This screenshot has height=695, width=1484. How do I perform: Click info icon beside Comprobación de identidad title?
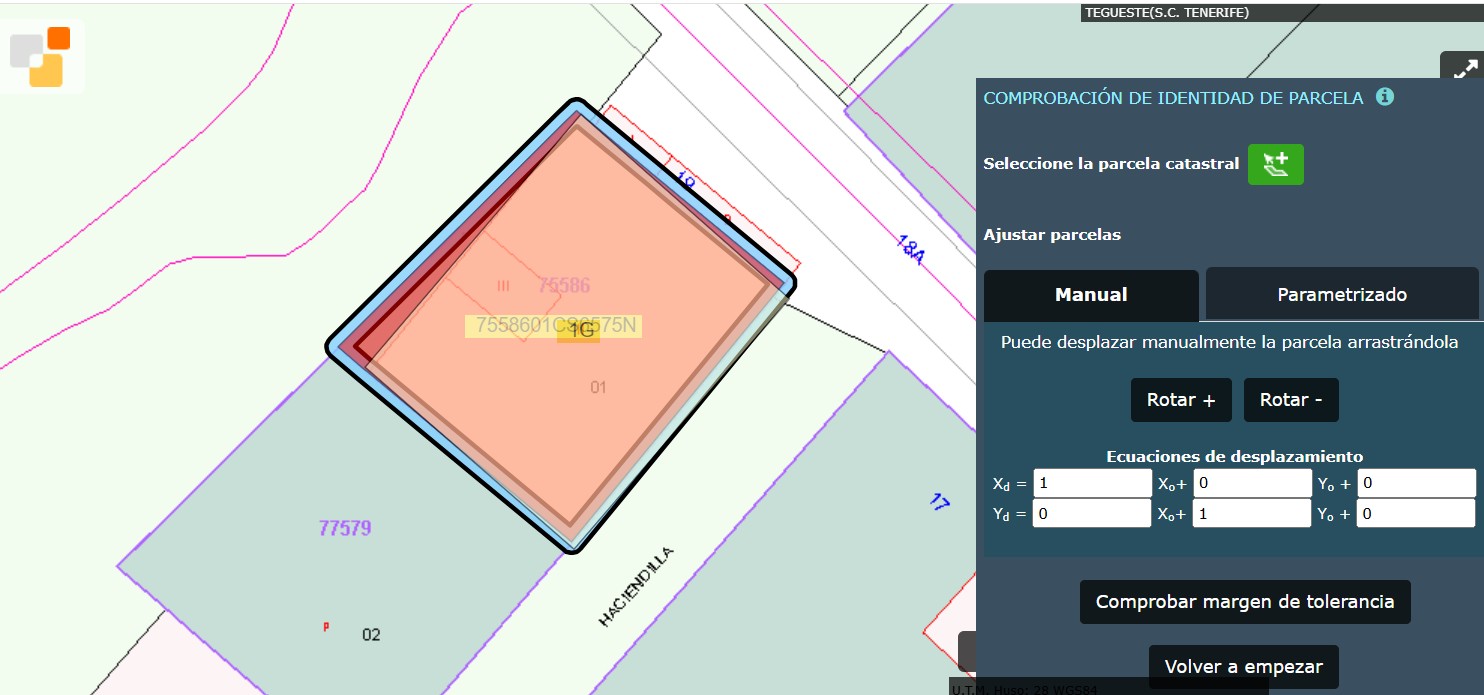point(1385,97)
